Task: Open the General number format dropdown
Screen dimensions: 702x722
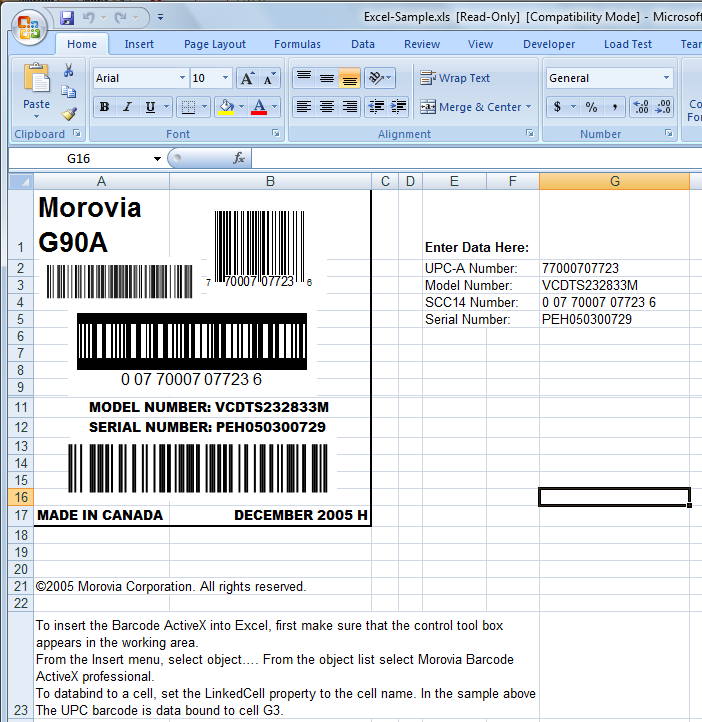Action: [666, 78]
